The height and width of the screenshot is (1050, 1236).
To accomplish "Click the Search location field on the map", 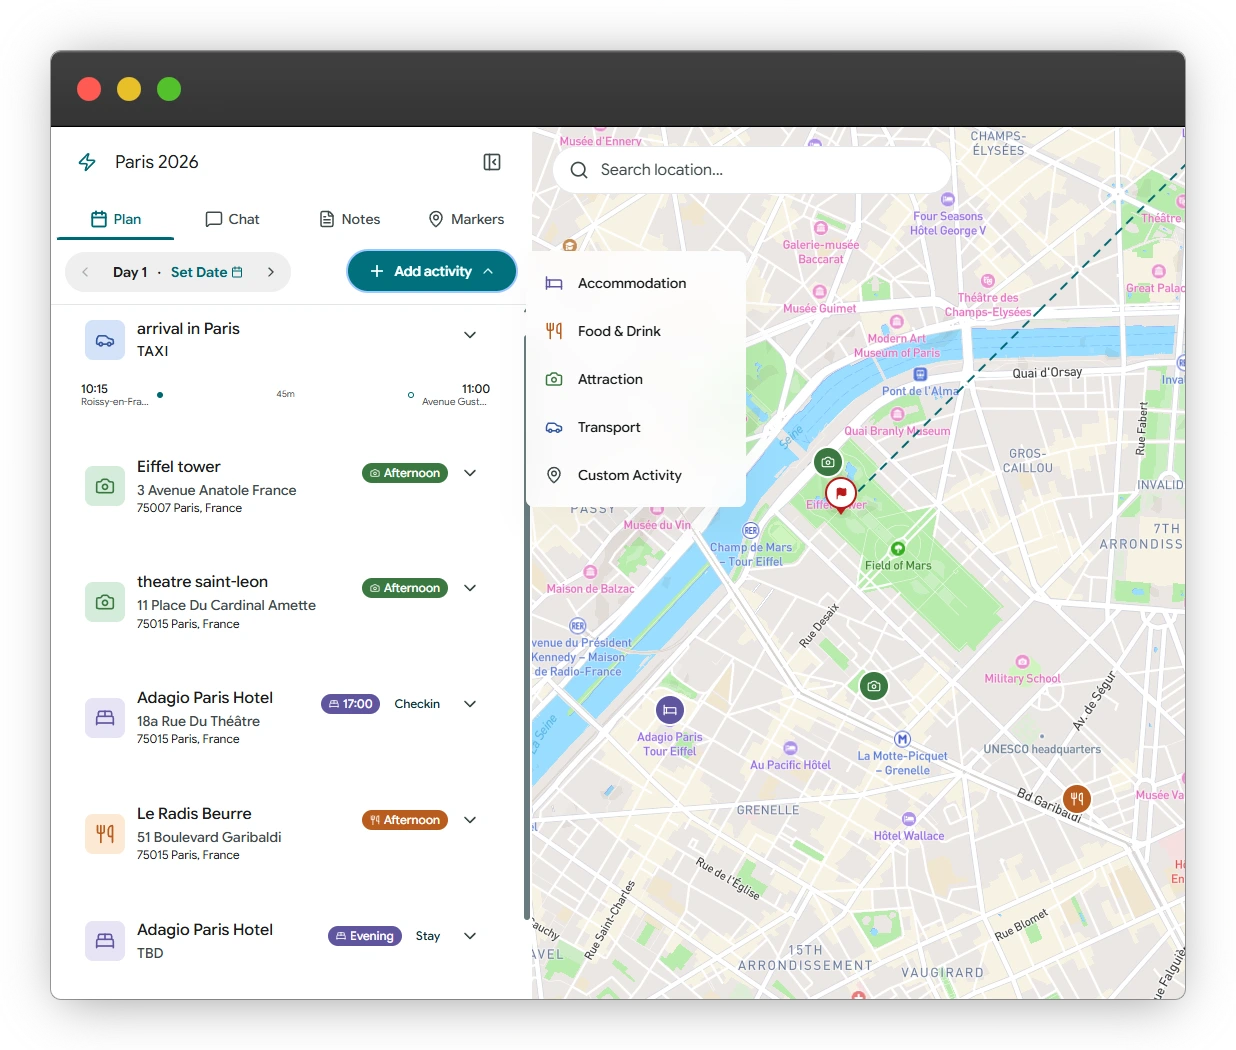I will pos(752,170).
